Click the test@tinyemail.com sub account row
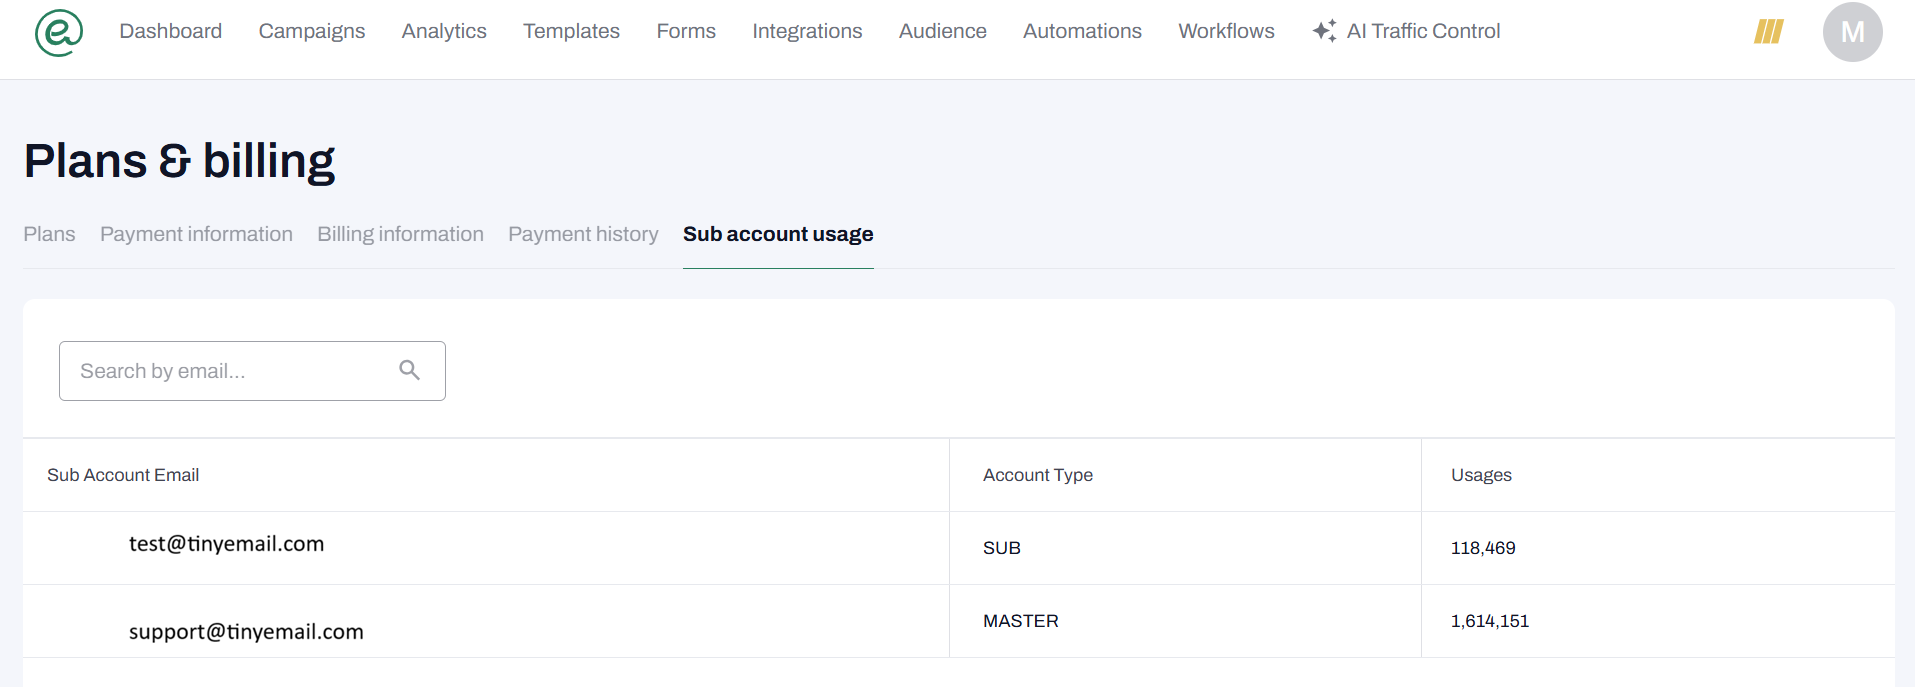Image resolution: width=1915 pixels, height=687 pixels. click(227, 545)
